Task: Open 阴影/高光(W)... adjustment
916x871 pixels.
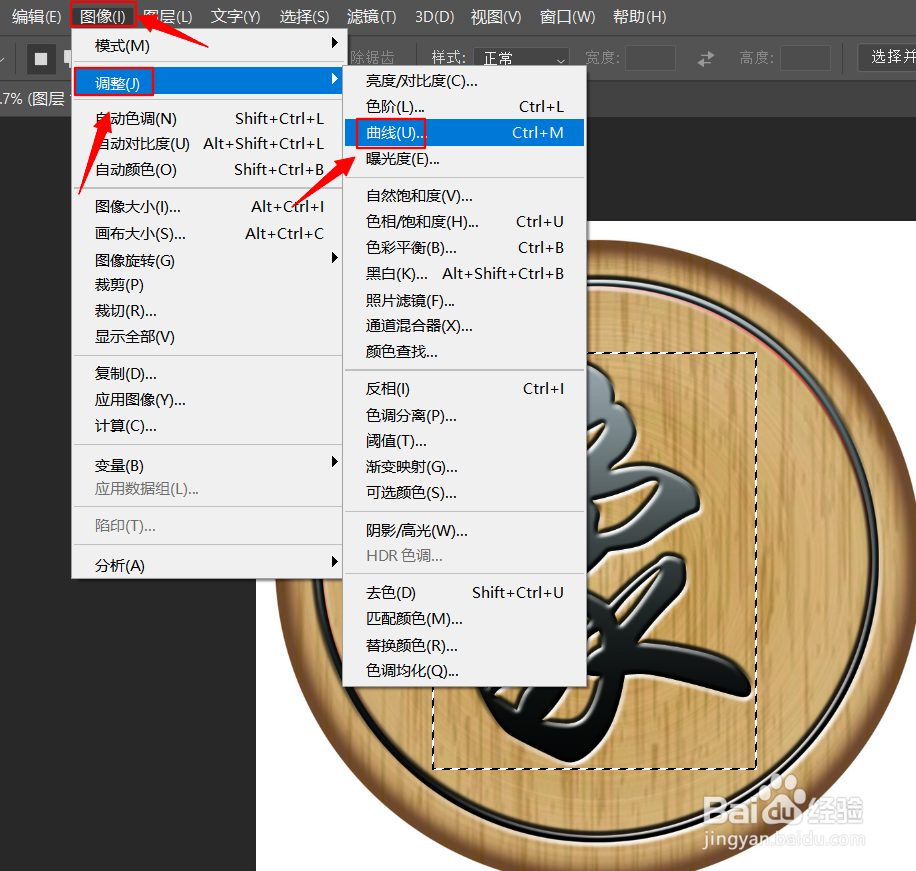Action: click(464, 530)
